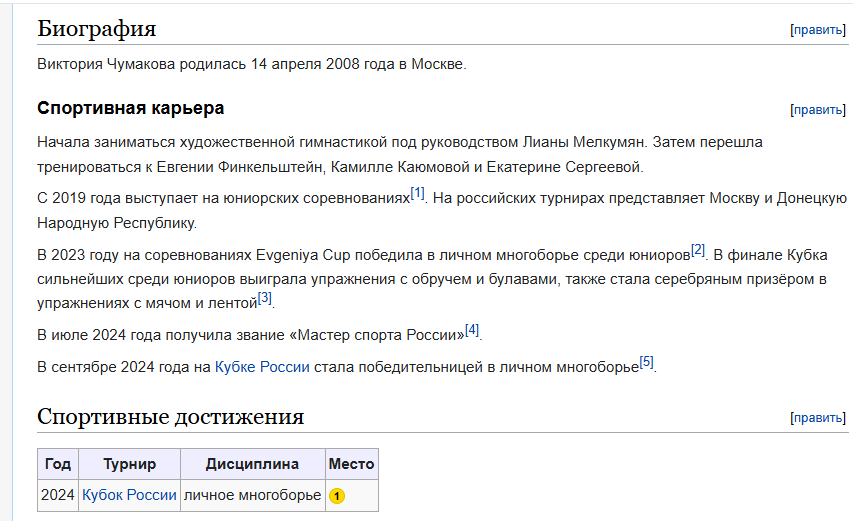Click the Дисциплина column header

click(x=252, y=464)
